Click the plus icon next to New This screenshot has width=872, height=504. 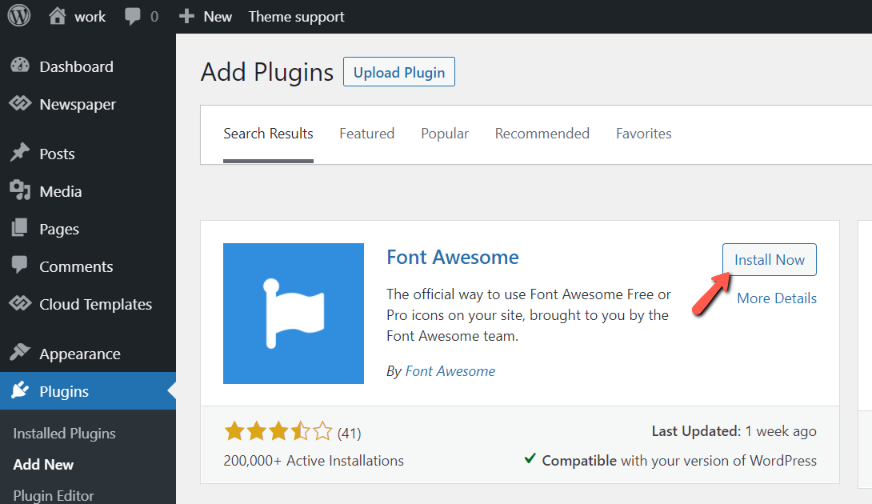pos(186,16)
